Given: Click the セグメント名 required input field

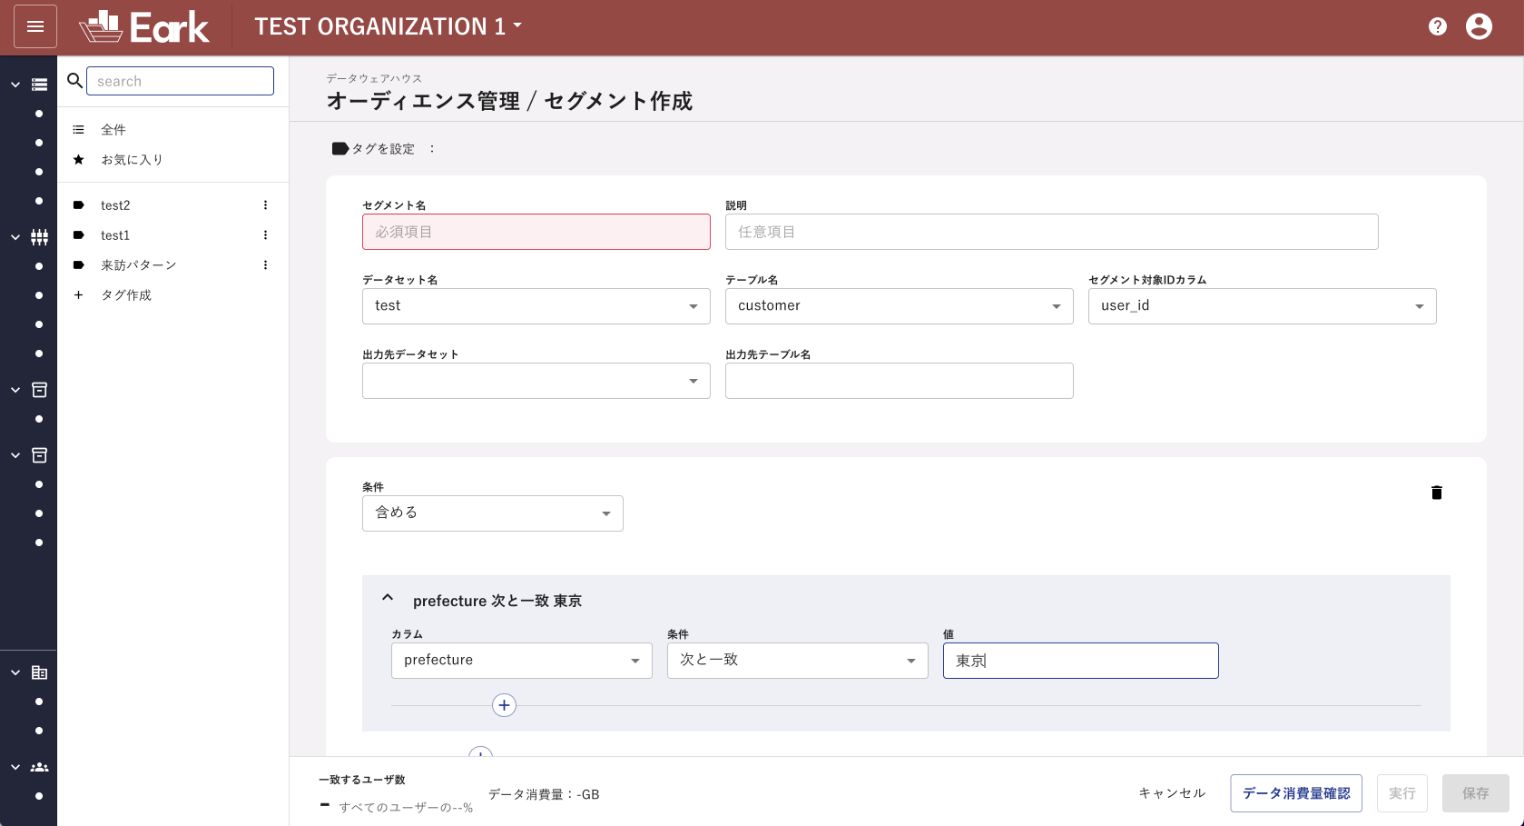Looking at the screenshot, I should (x=536, y=232).
